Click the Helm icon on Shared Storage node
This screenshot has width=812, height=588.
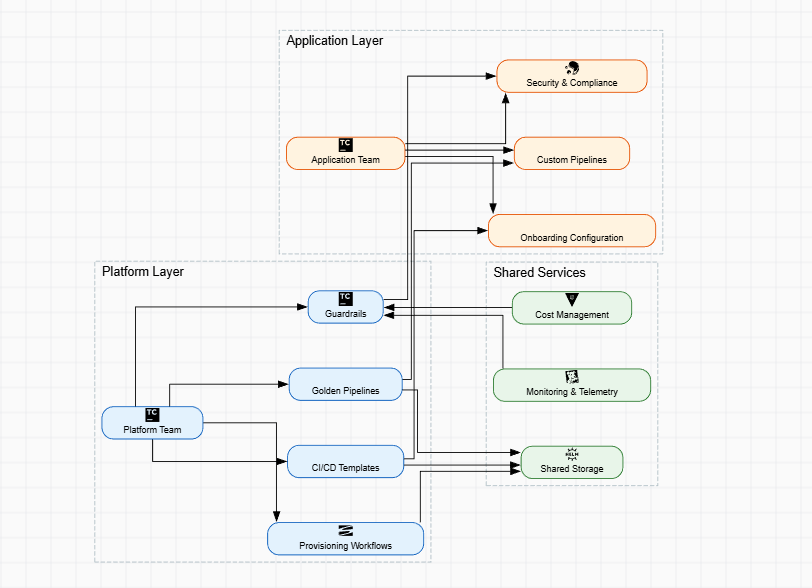(x=571, y=455)
